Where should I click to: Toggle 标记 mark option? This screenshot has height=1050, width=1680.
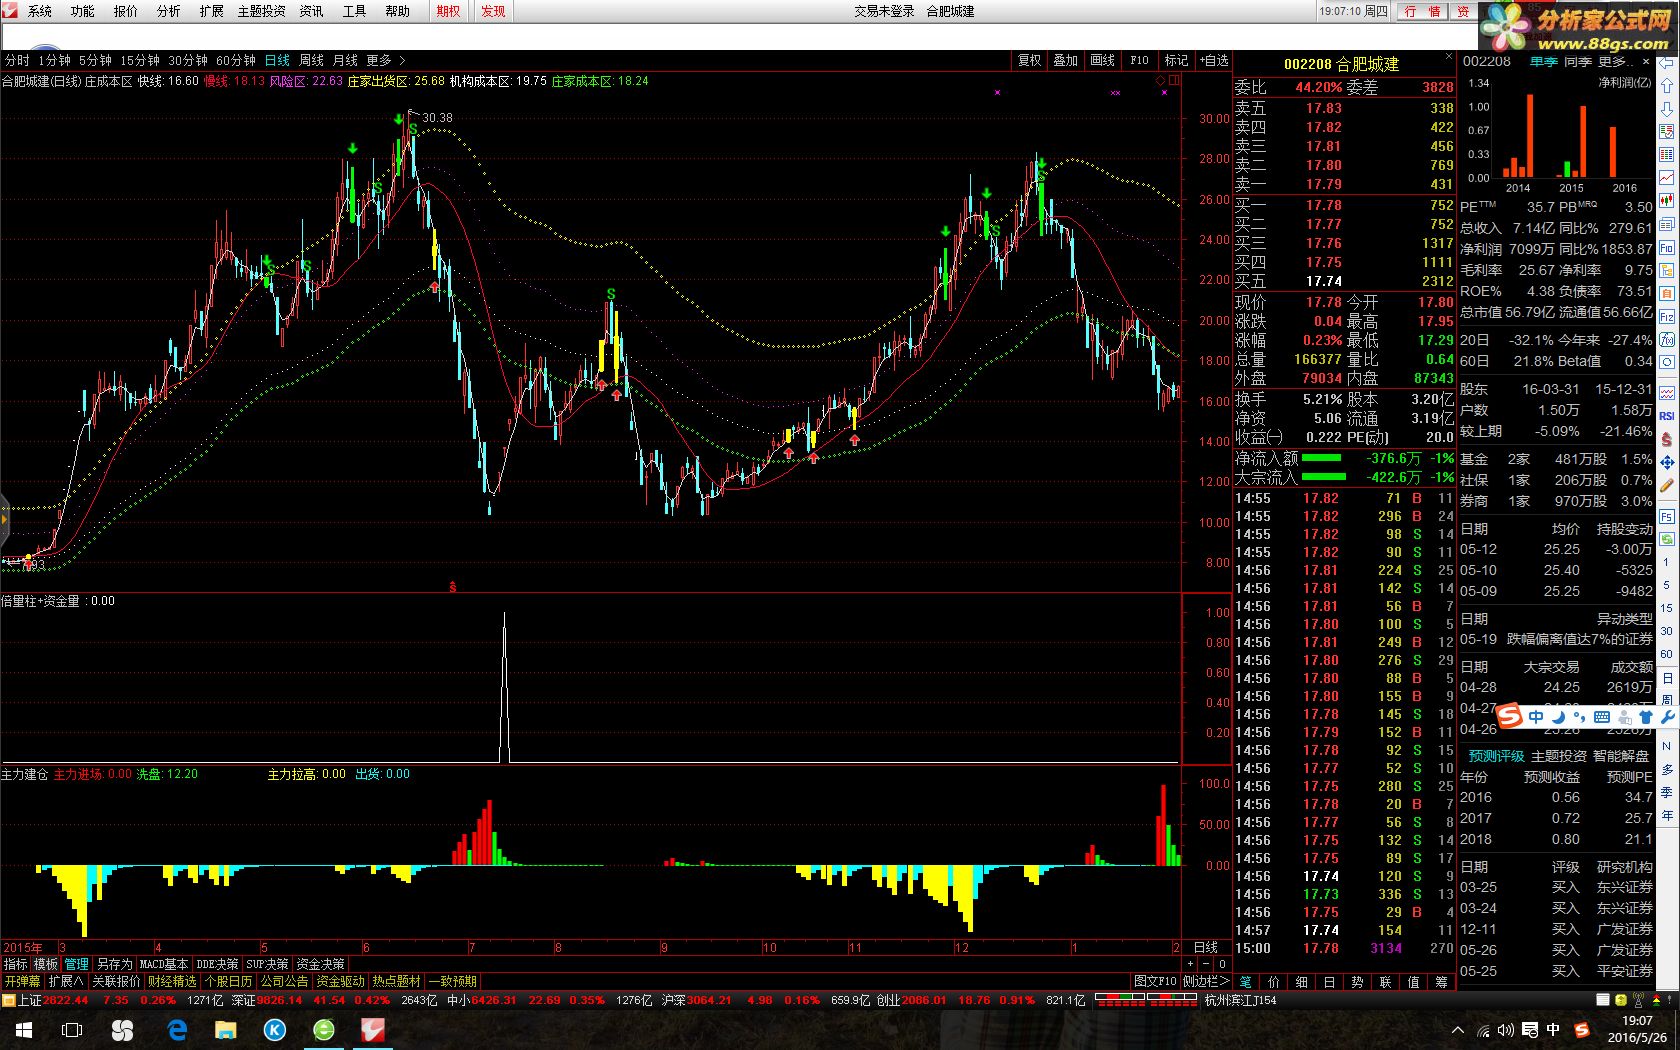(x=1176, y=60)
